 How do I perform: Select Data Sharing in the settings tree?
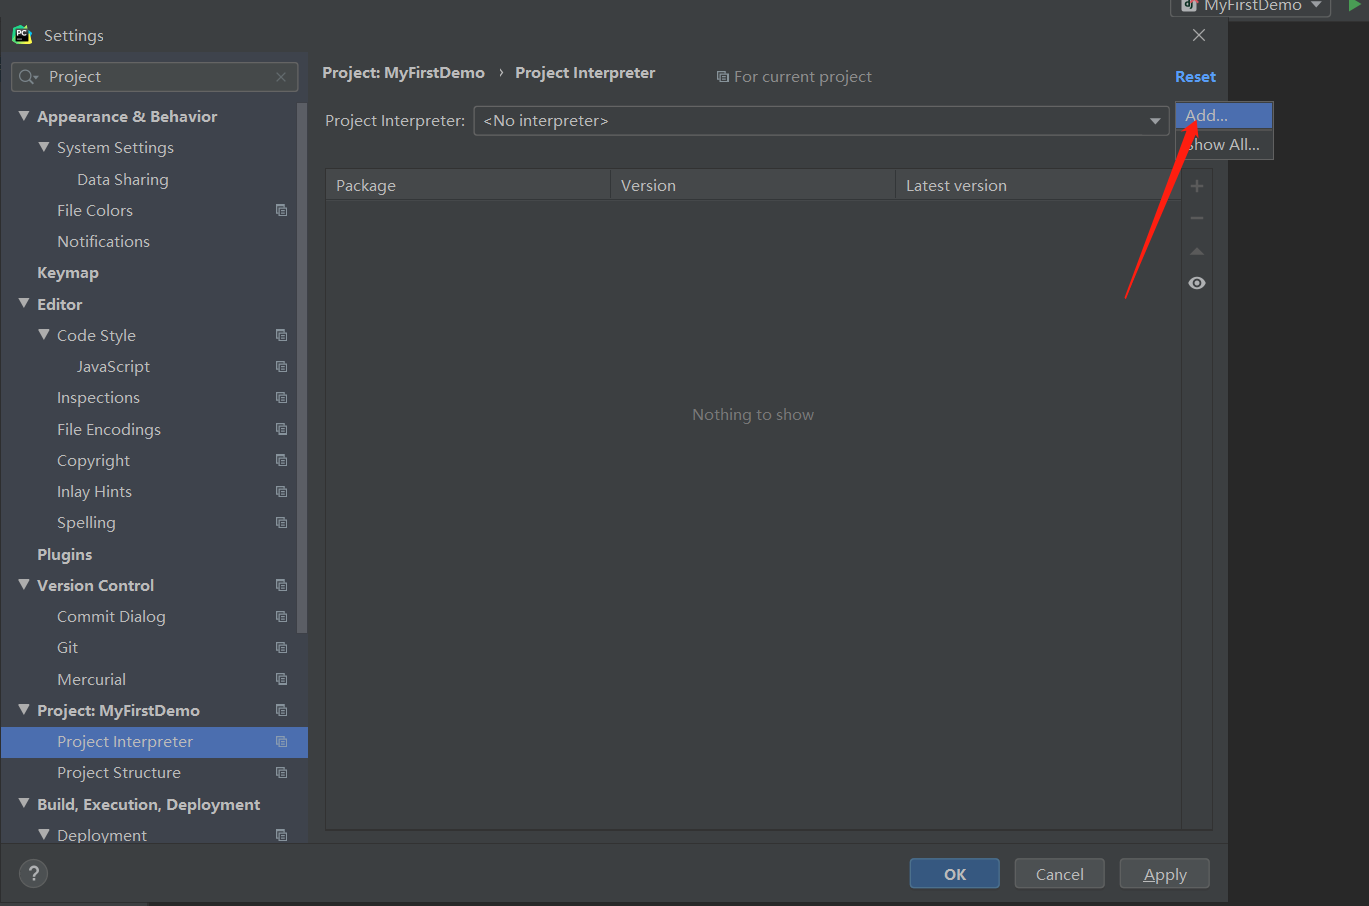(x=123, y=179)
